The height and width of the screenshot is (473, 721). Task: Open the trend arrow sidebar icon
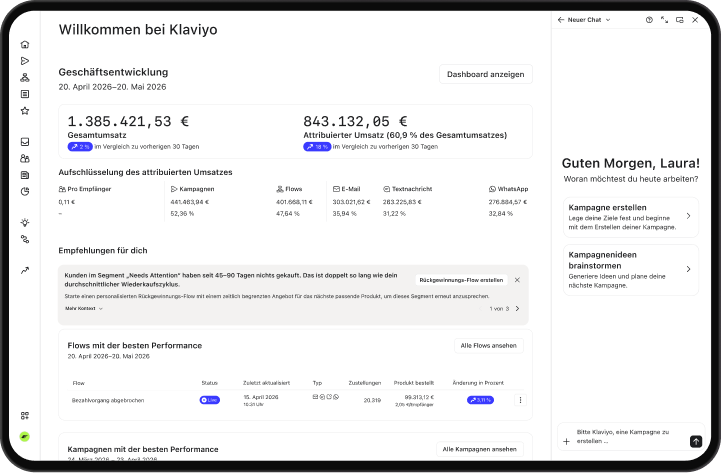[25, 270]
